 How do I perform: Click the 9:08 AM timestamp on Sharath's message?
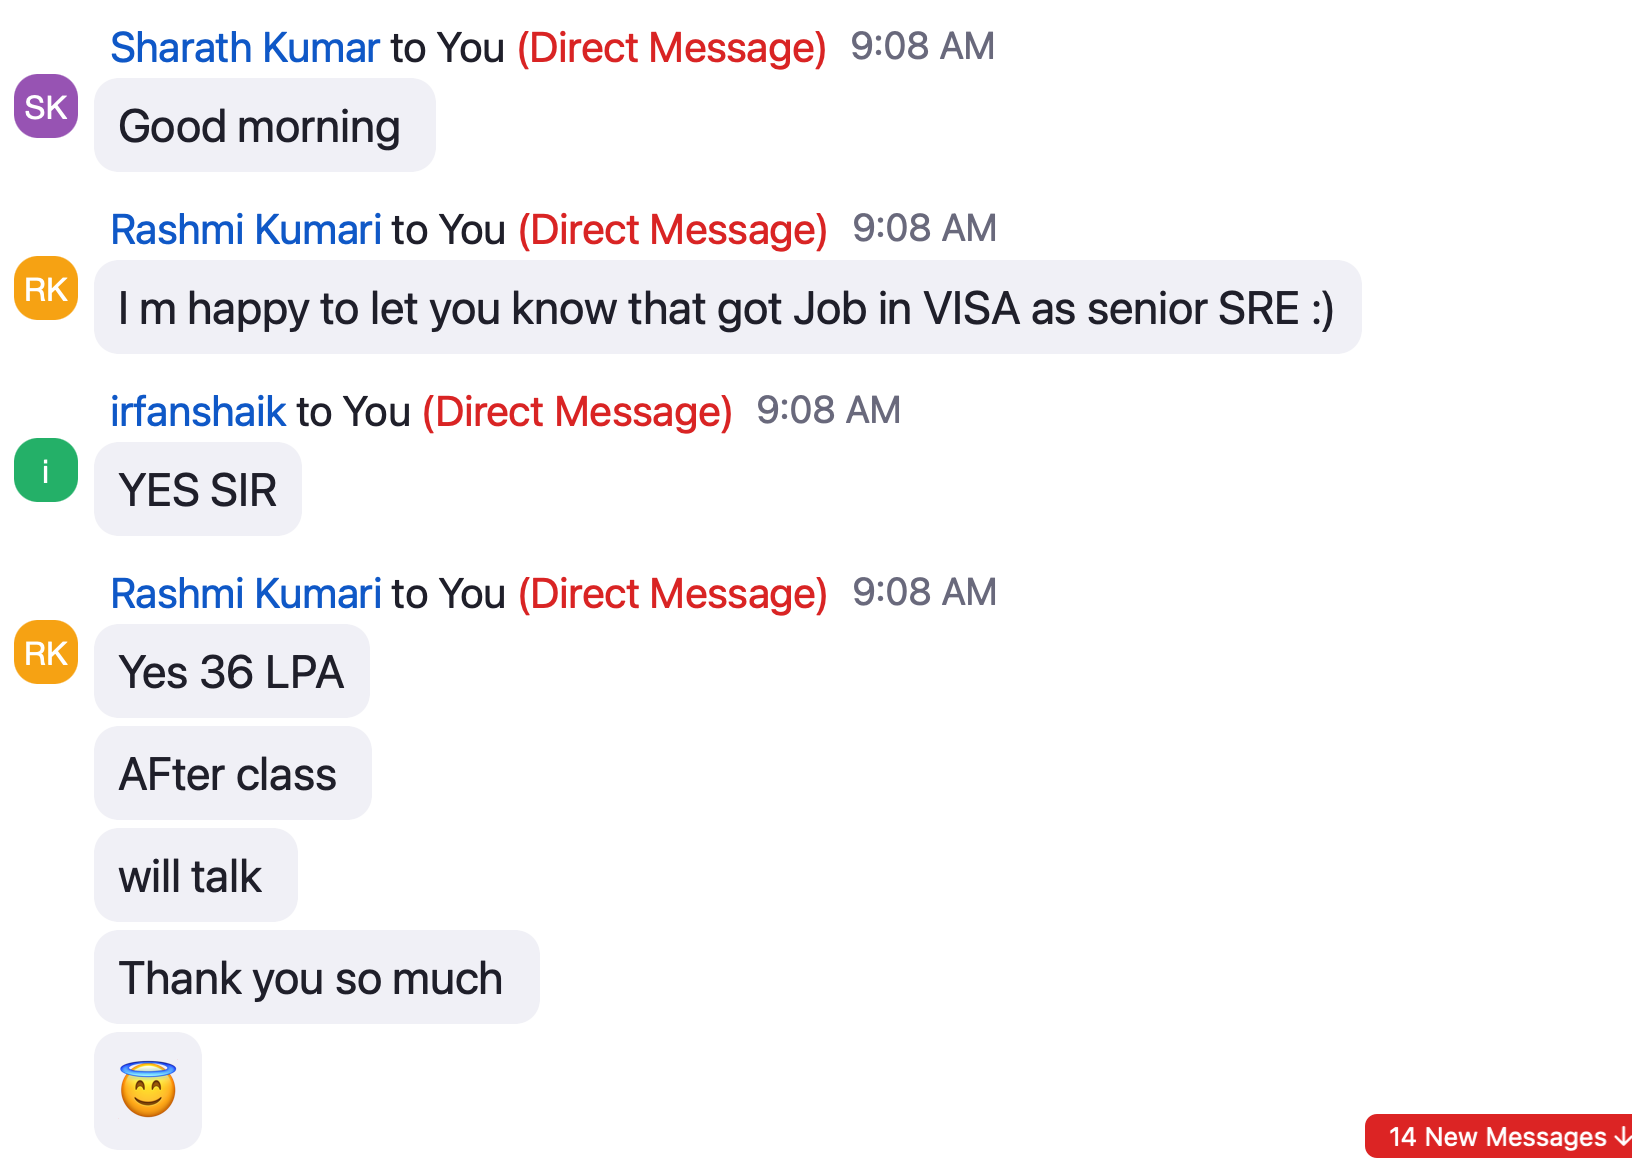[923, 46]
